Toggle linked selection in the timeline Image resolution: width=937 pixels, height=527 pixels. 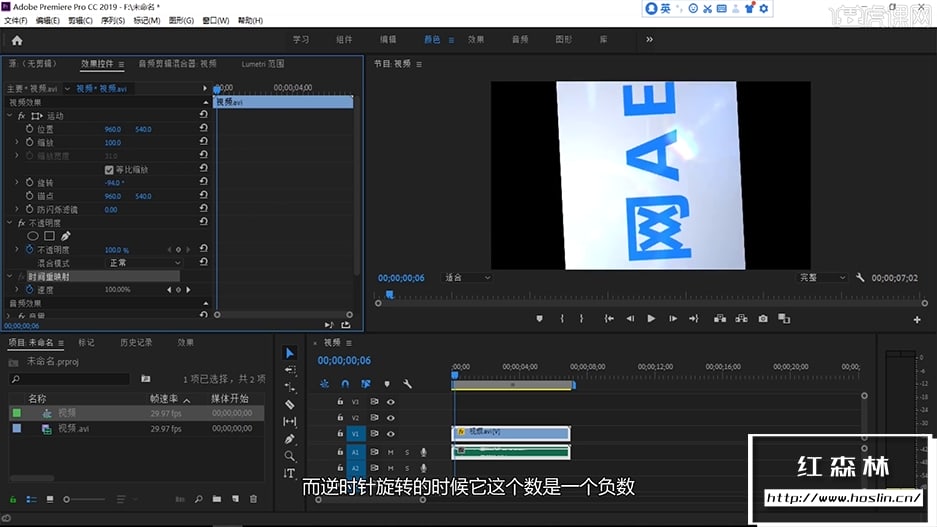click(x=366, y=384)
